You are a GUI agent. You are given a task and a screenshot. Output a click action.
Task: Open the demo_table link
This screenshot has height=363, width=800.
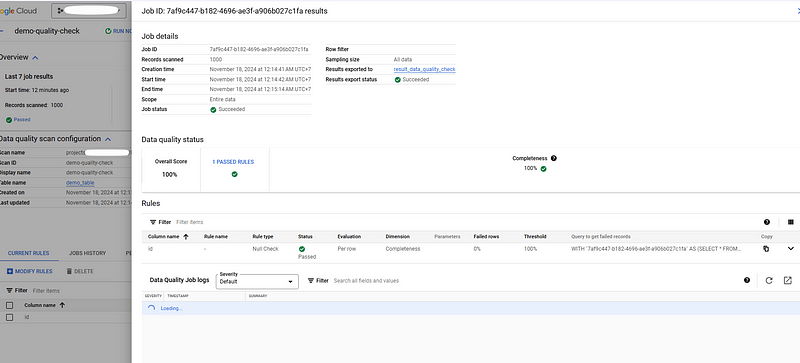point(80,183)
